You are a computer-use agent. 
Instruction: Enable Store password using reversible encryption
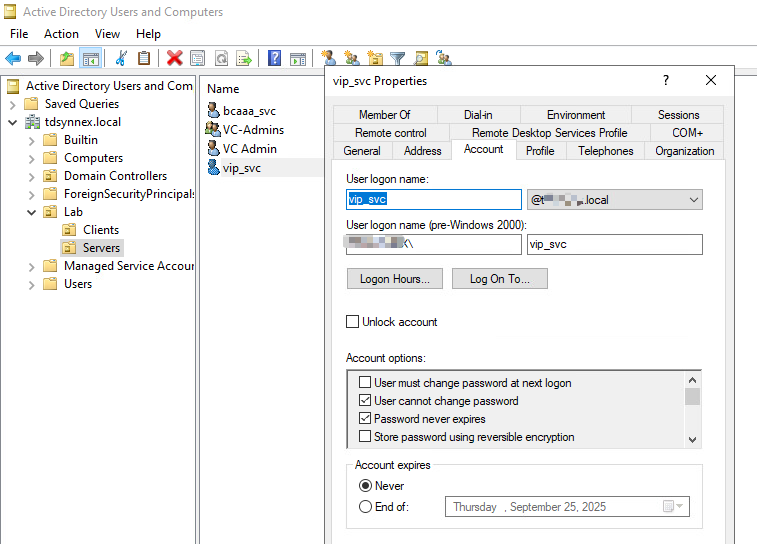tap(365, 436)
